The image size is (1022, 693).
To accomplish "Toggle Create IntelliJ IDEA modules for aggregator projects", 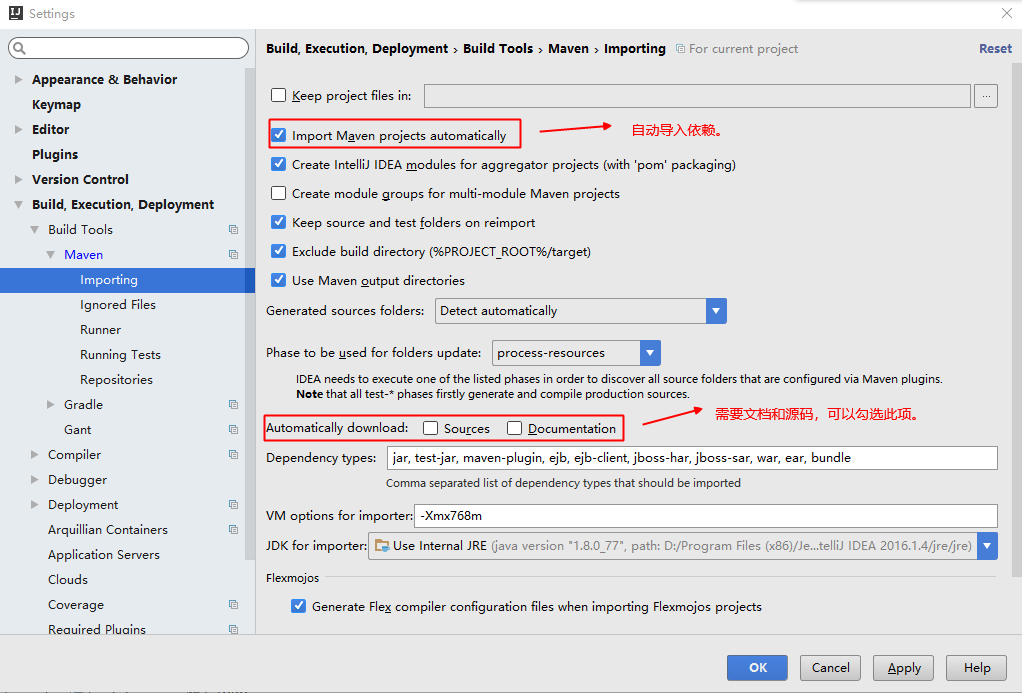I will coord(278,164).
